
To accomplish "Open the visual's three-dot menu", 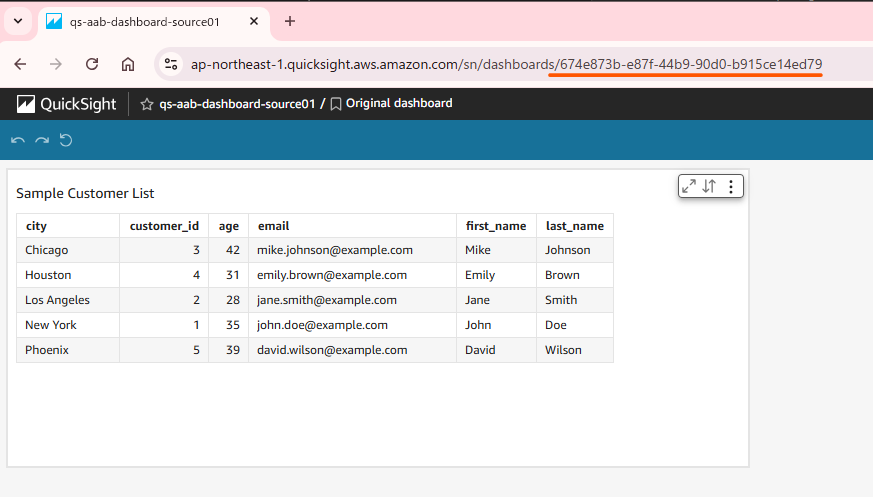I will click(730, 186).
